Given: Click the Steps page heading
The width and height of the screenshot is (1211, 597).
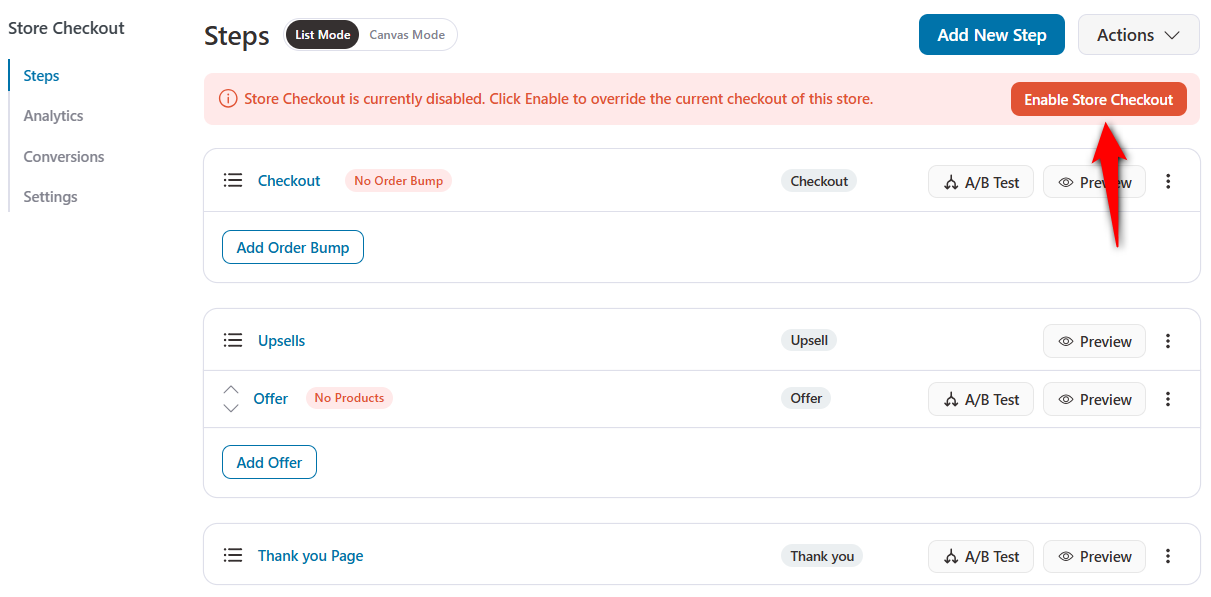Looking at the screenshot, I should pos(237,36).
